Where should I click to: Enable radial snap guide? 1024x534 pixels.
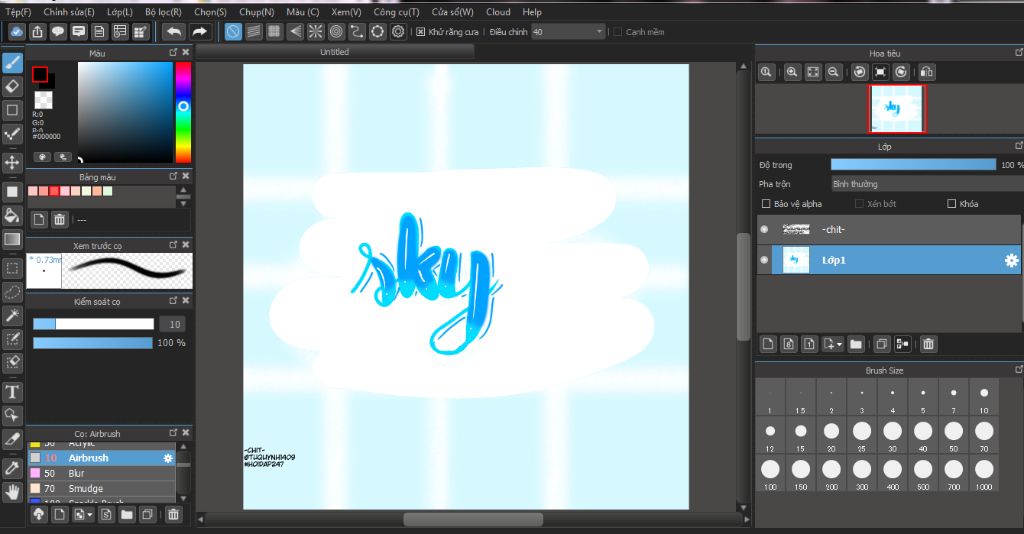point(315,31)
